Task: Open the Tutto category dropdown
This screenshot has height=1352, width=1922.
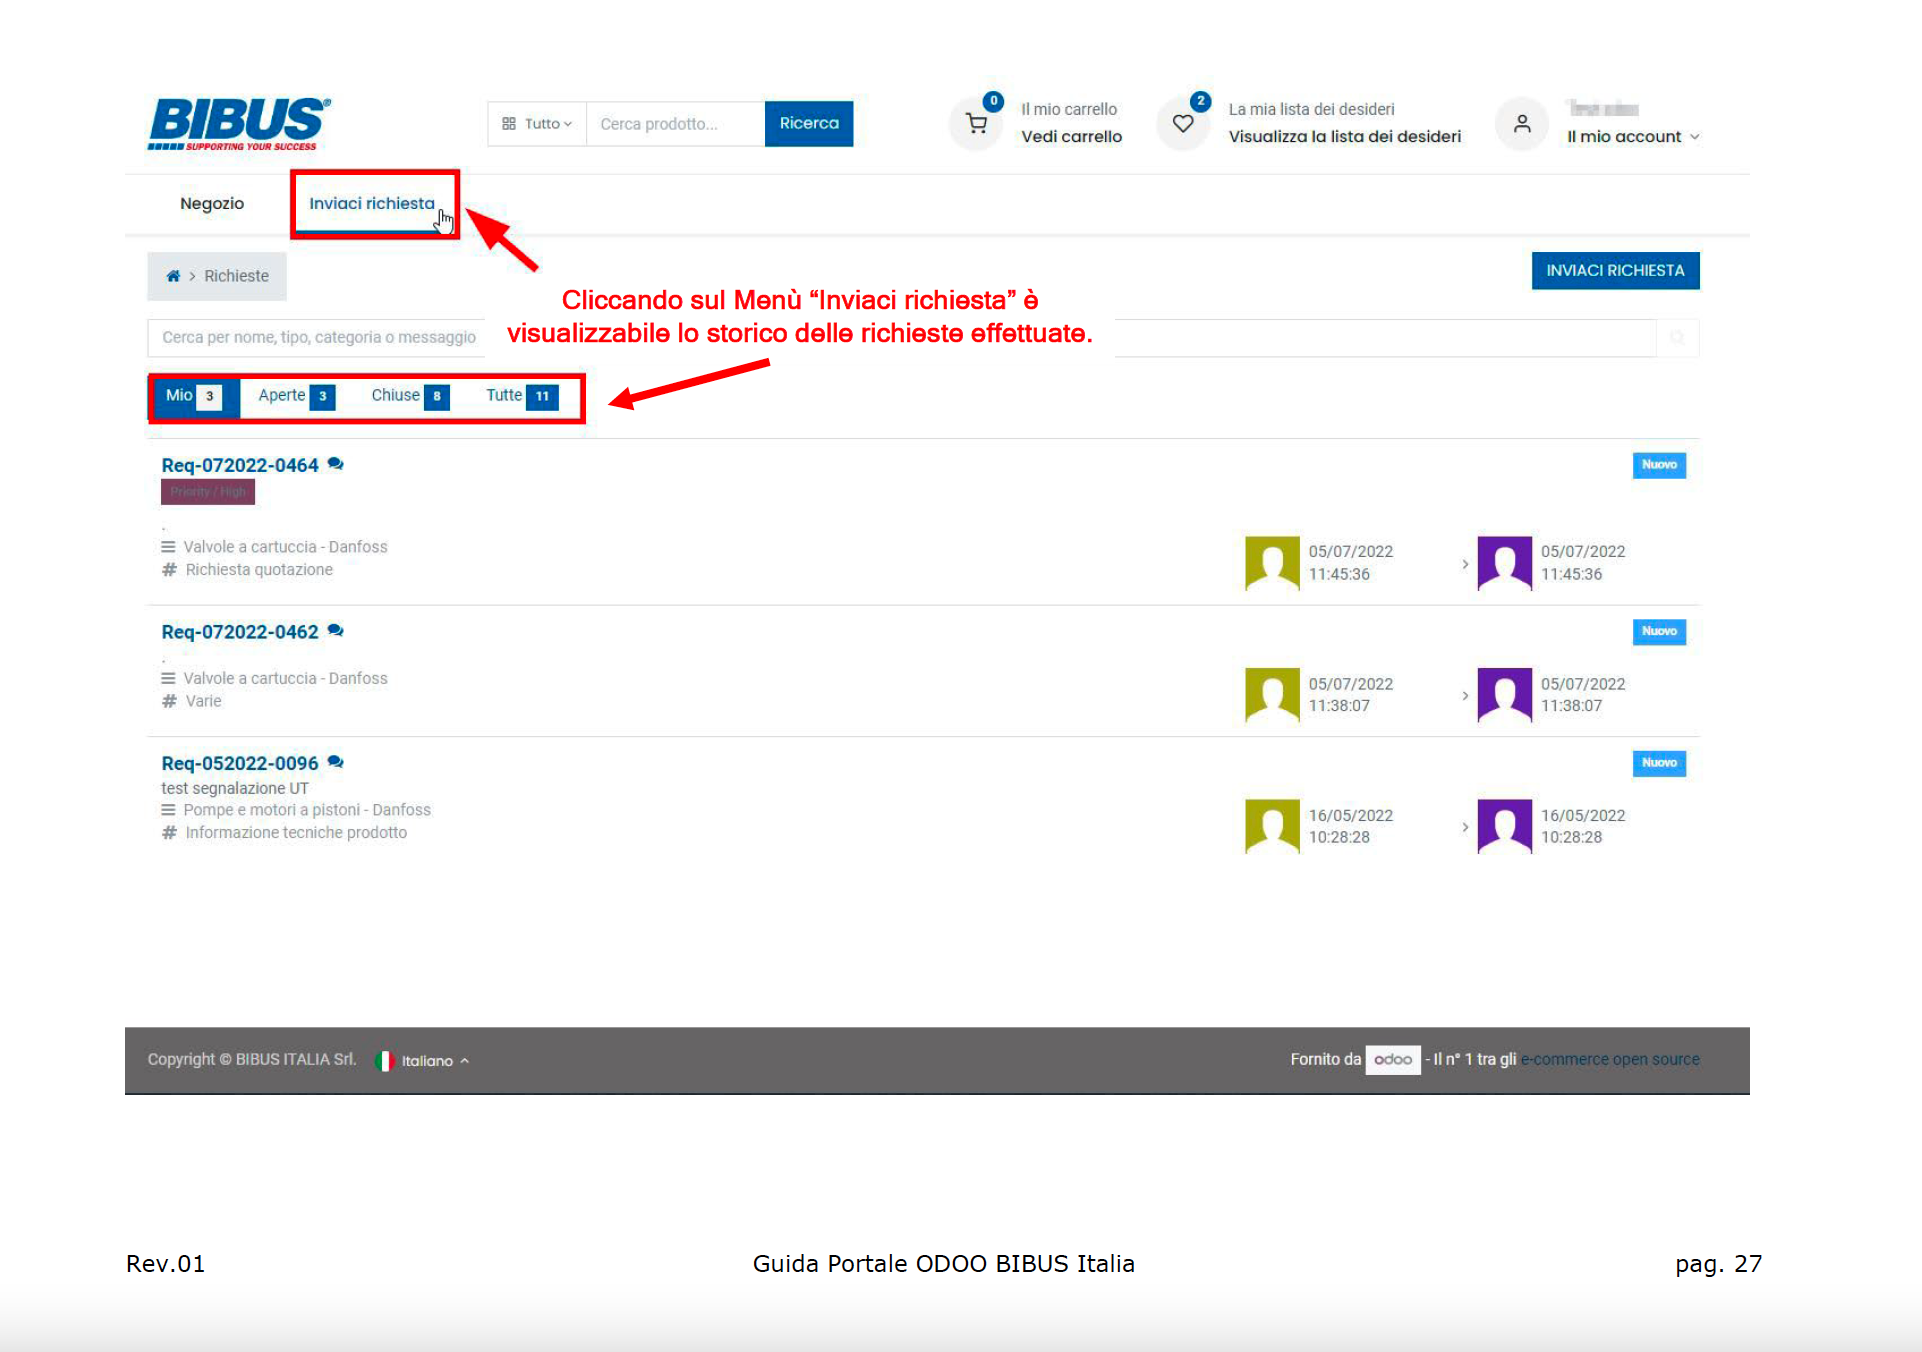Action: 537,124
